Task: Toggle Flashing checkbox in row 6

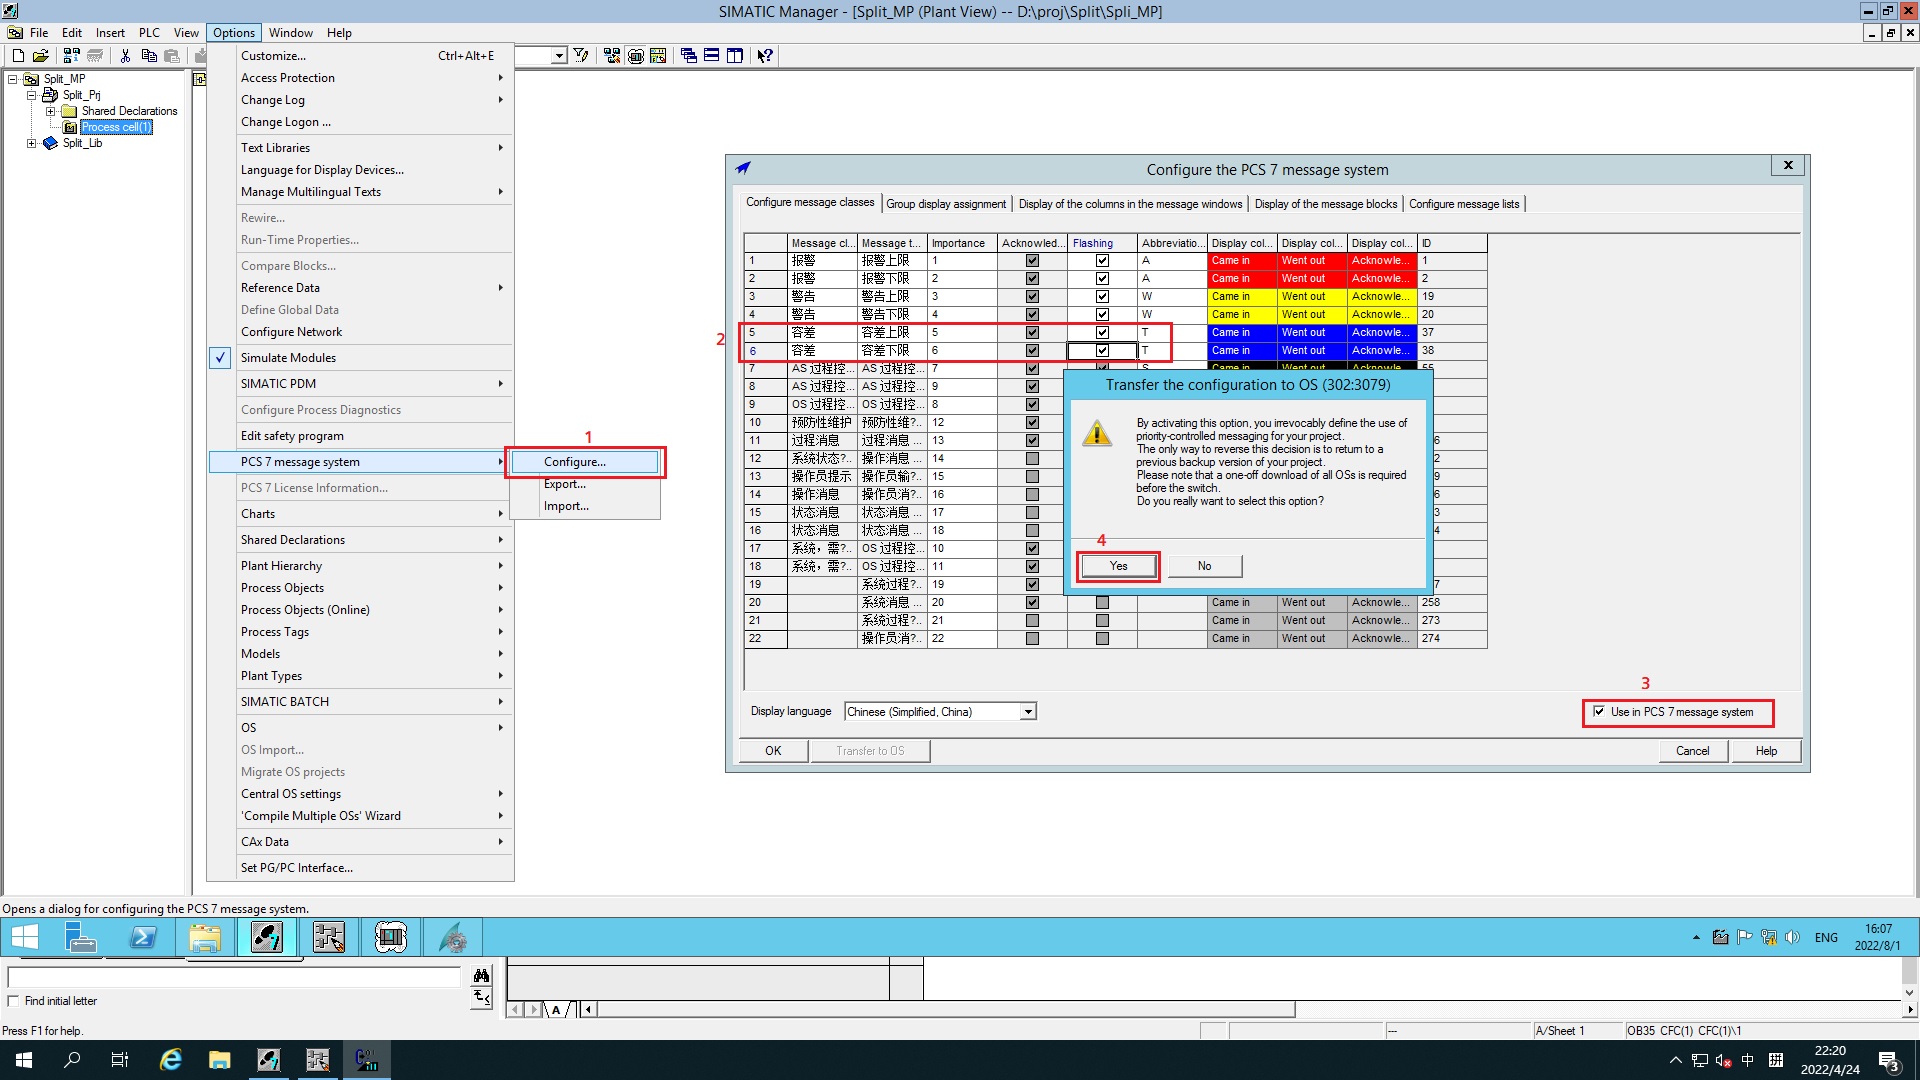Action: point(1102,351)
